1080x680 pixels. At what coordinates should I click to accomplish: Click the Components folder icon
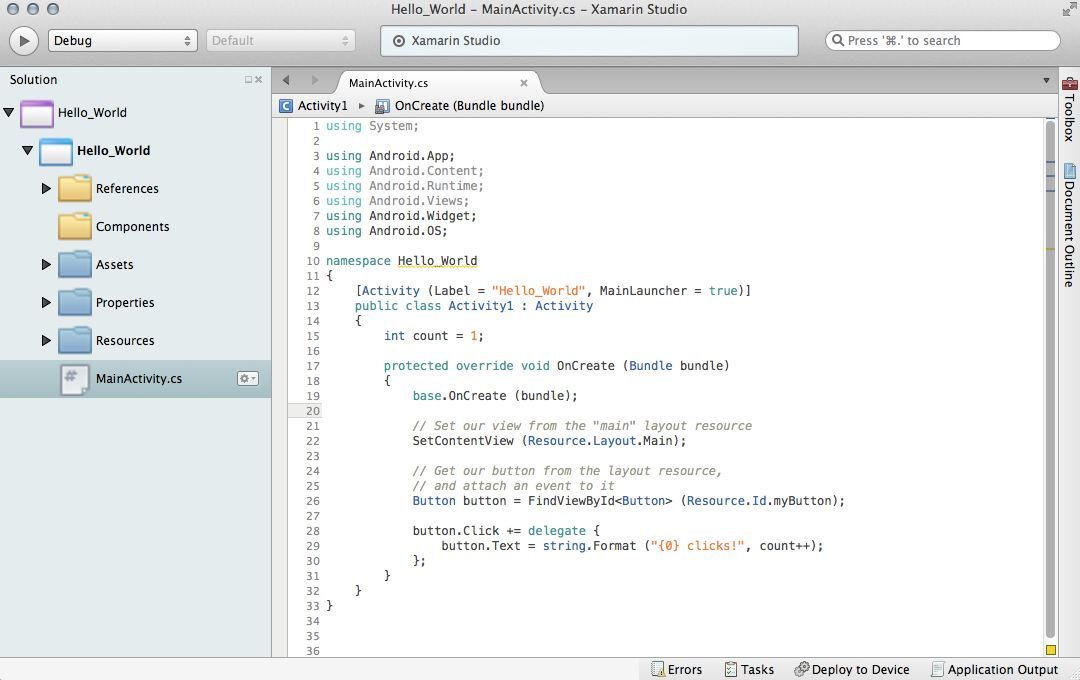tap(75, 226)
